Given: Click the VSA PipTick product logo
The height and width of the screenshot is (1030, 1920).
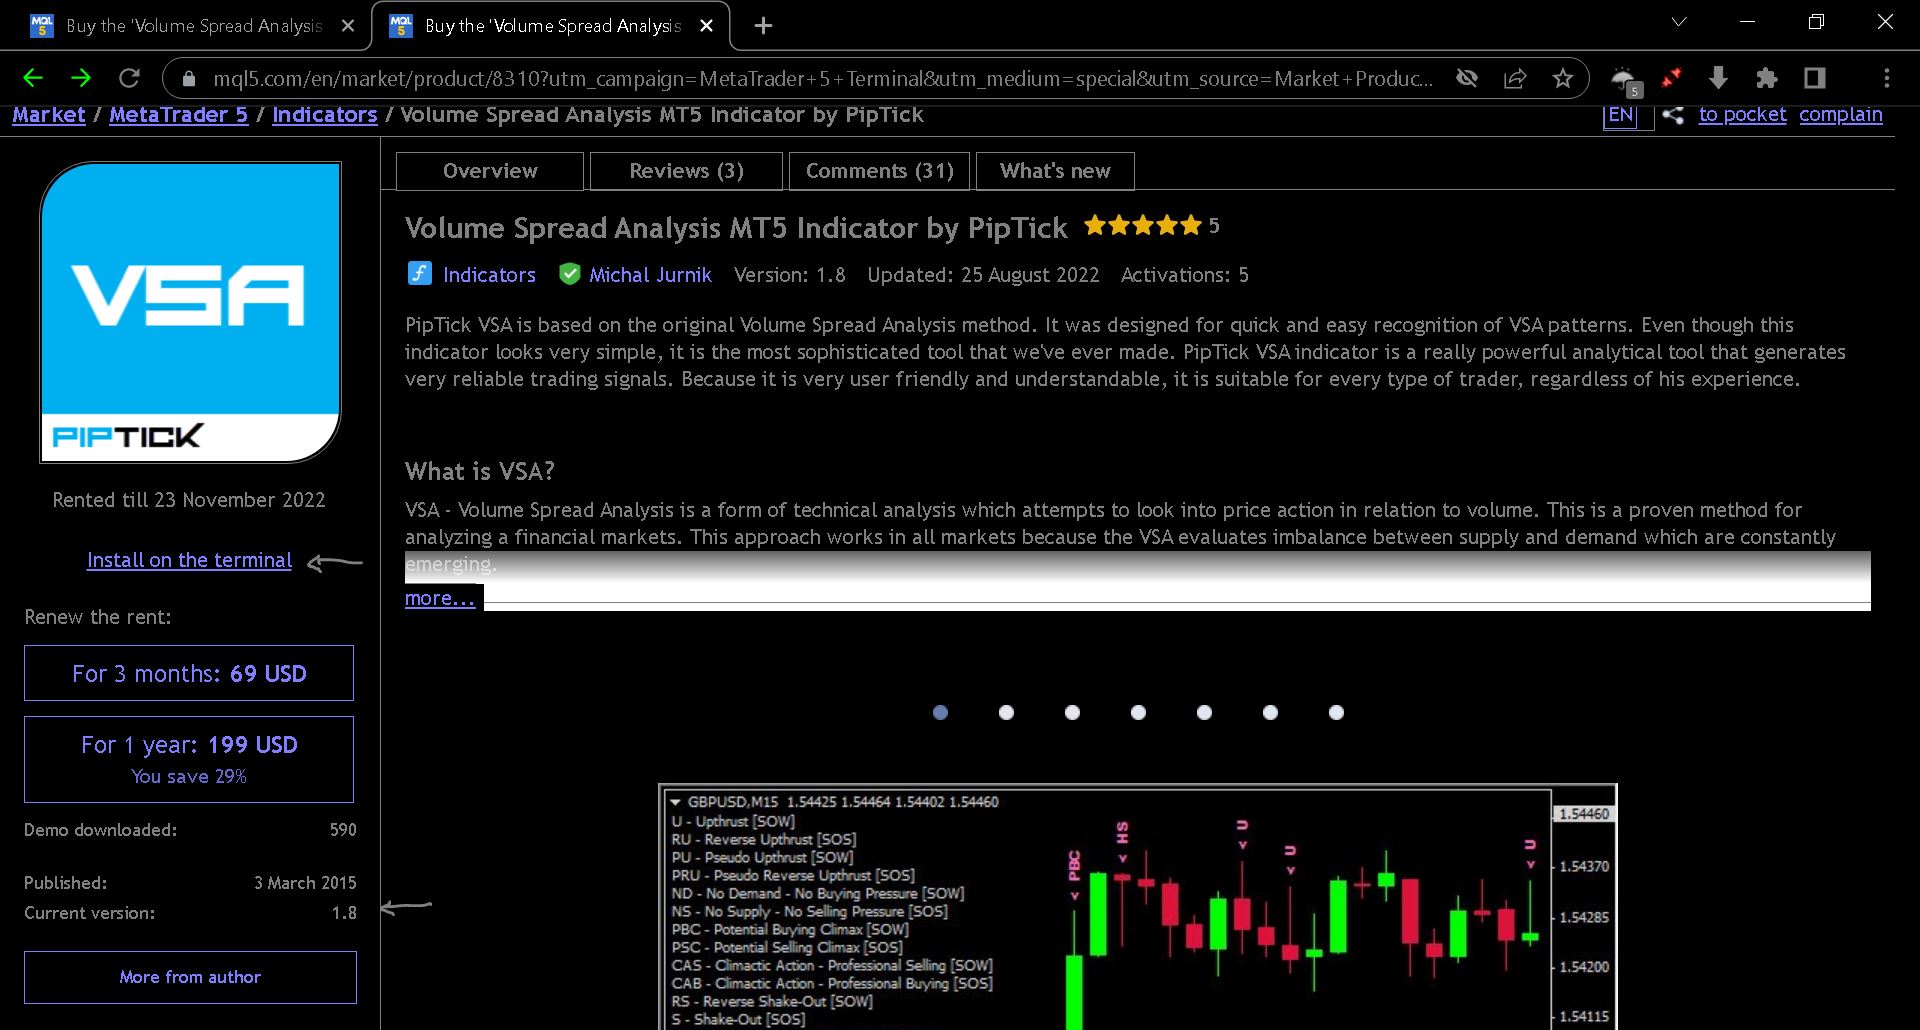Looking at the screenshot, I should pyautogui.click(x=190, y=312).
